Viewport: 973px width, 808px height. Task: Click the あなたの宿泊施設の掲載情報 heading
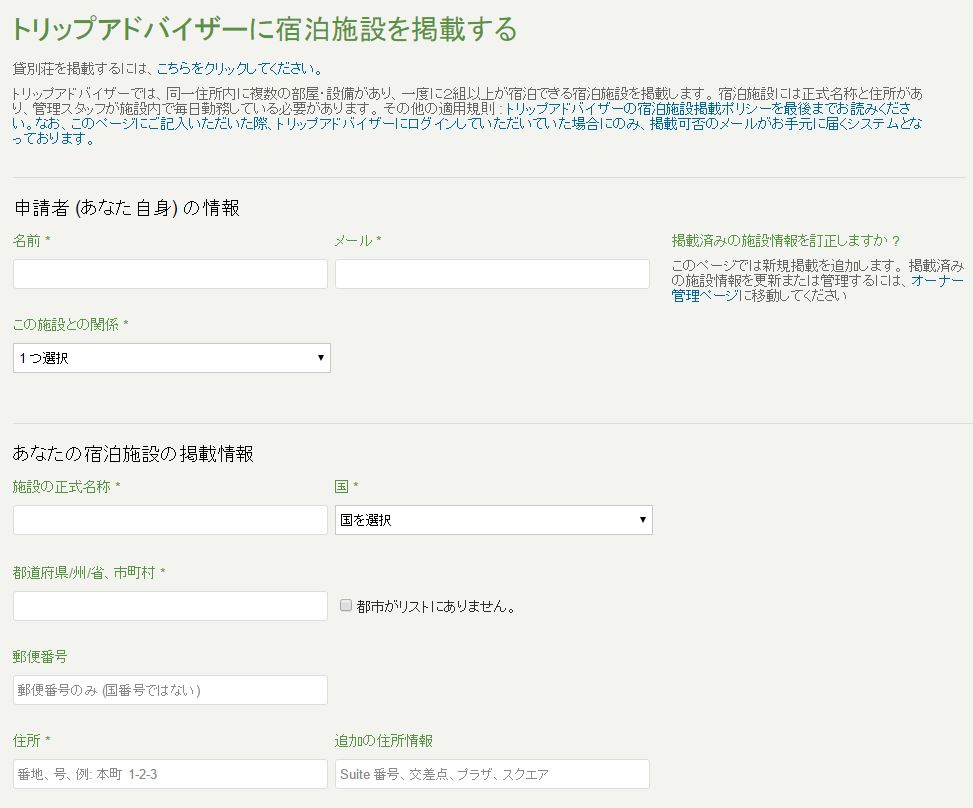(x=133, y=454)
